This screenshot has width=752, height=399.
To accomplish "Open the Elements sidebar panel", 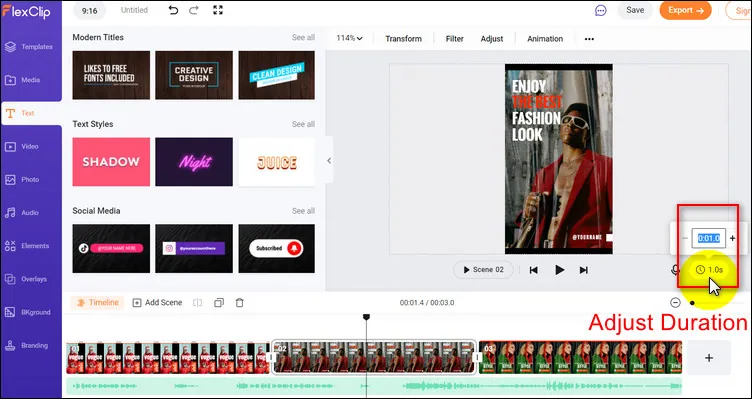I will pos(31,246).
